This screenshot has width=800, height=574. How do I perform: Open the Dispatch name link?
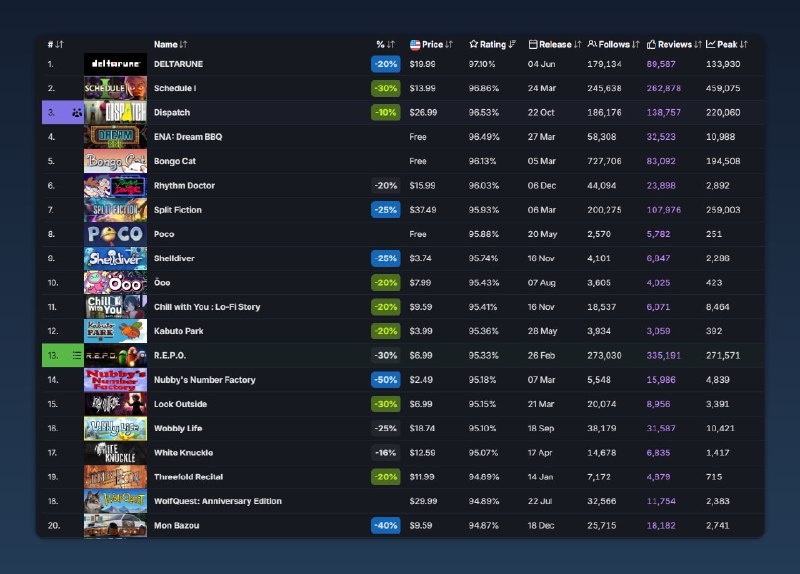(x=172, y=112)
